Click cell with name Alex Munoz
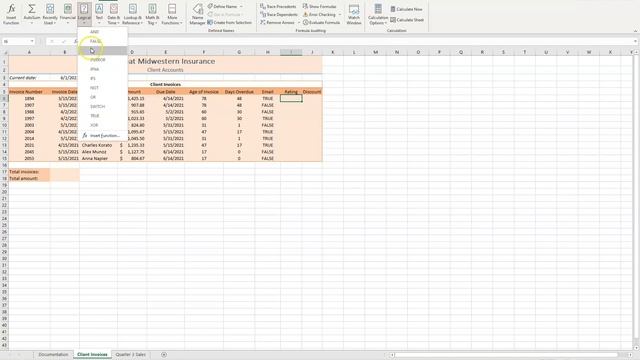 pos(98,152)
